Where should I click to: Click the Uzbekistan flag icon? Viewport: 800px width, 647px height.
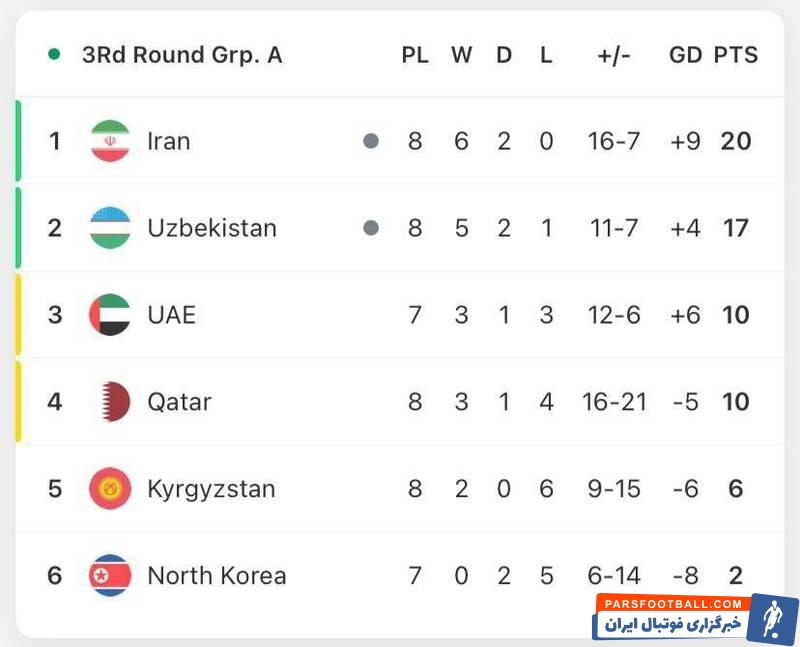tap(110, 228)
